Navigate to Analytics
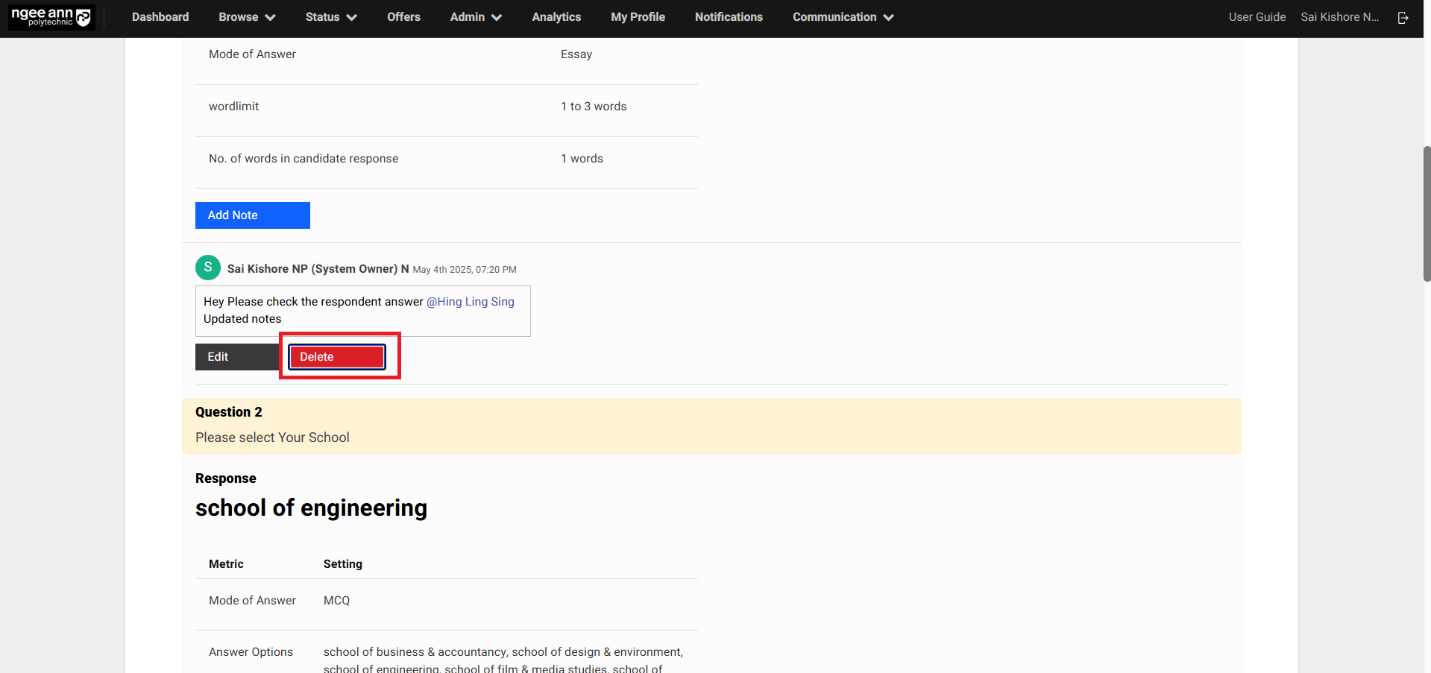This screenshot has width=1431, height=673. click(x=556, y=17)
